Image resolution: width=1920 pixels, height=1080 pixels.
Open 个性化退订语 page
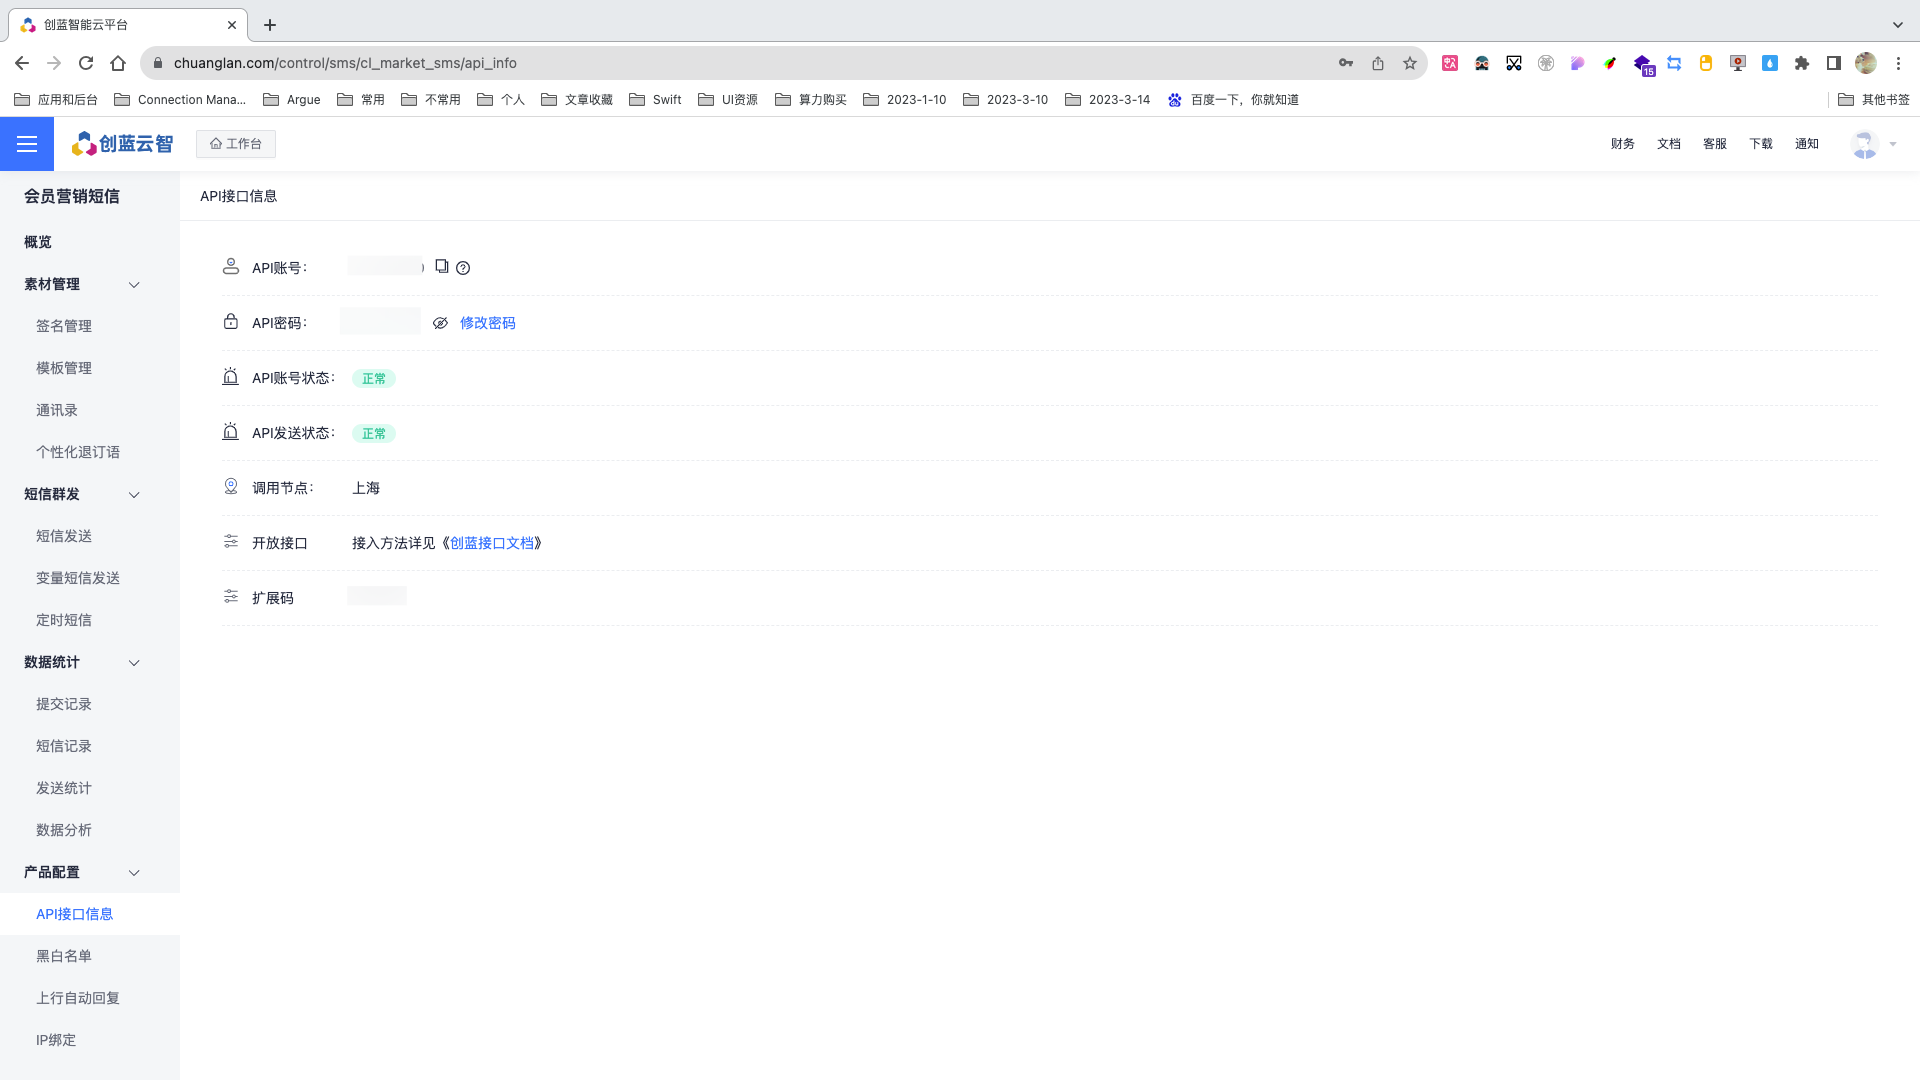[78, 452]
